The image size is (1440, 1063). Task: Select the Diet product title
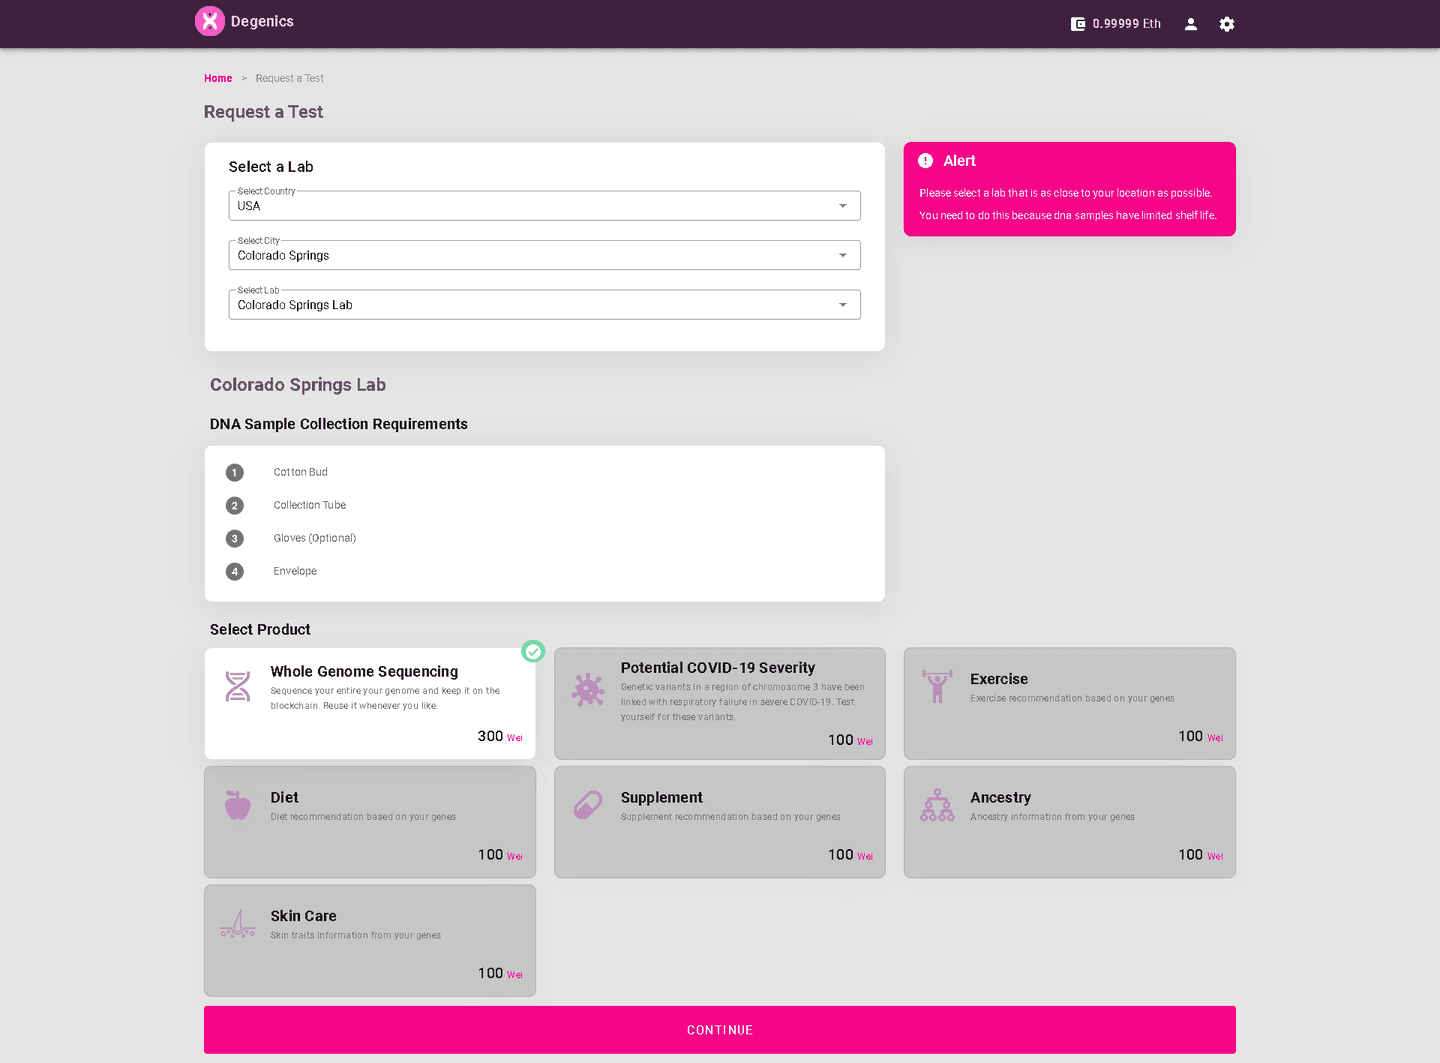(284, 798)
